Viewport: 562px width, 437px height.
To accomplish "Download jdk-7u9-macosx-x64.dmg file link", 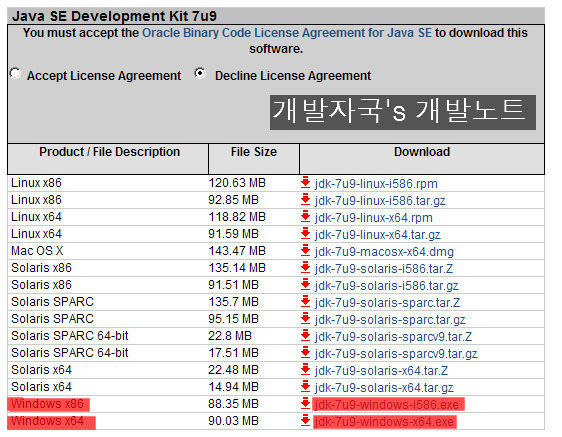I will coord(384,252).
